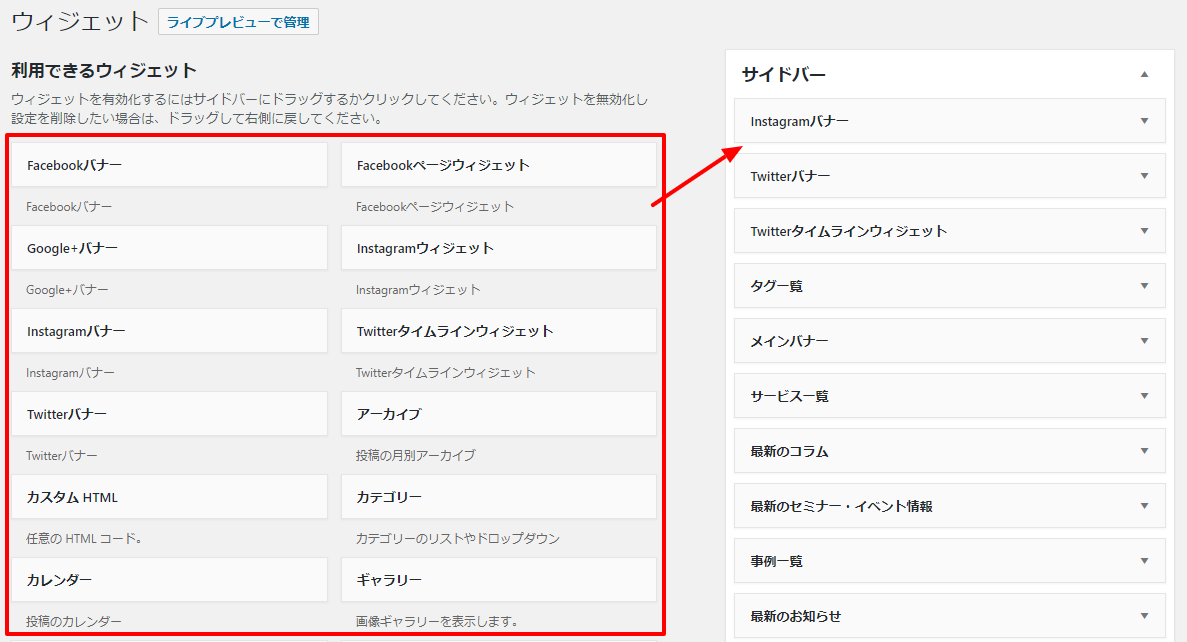Select the カテゴリー available widget

(499, 497)
